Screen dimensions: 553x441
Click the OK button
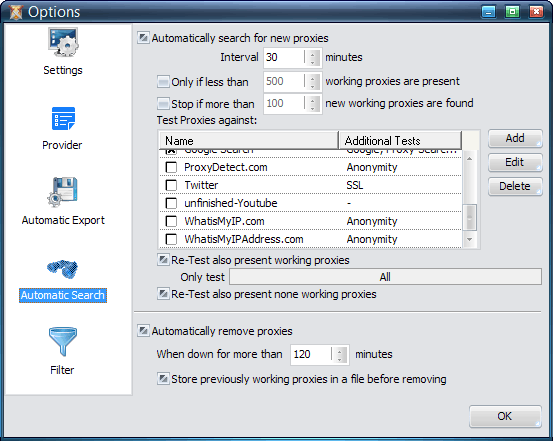point(505,416)
